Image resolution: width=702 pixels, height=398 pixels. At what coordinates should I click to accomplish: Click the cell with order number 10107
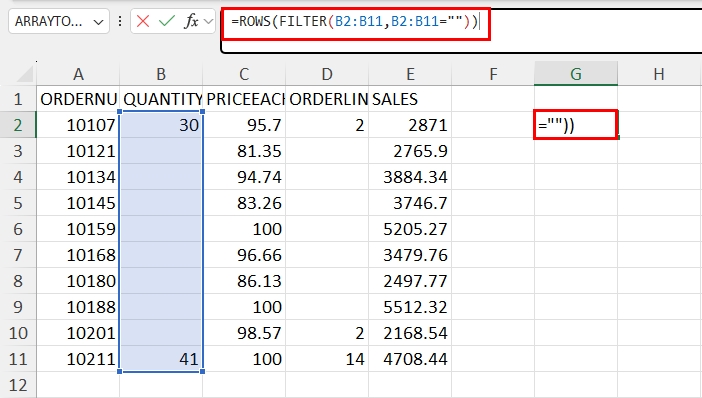point(78,125)
